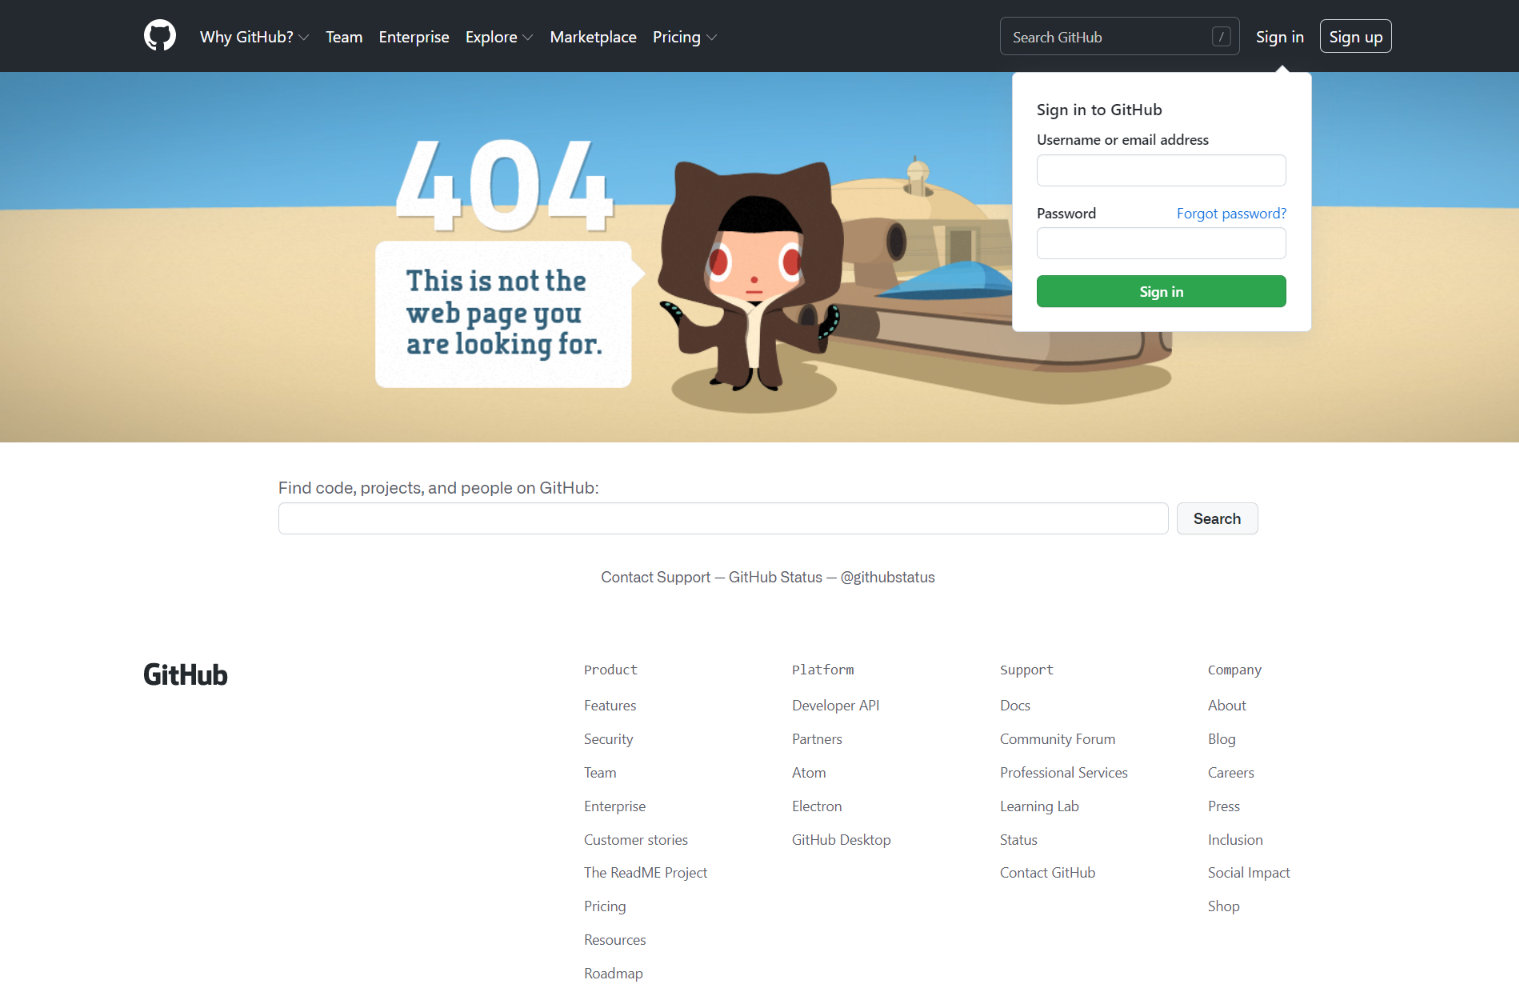Open Atom footer link
Image resolution: width=1519 pixels, height=1008 pixels.
pos(809,772)
